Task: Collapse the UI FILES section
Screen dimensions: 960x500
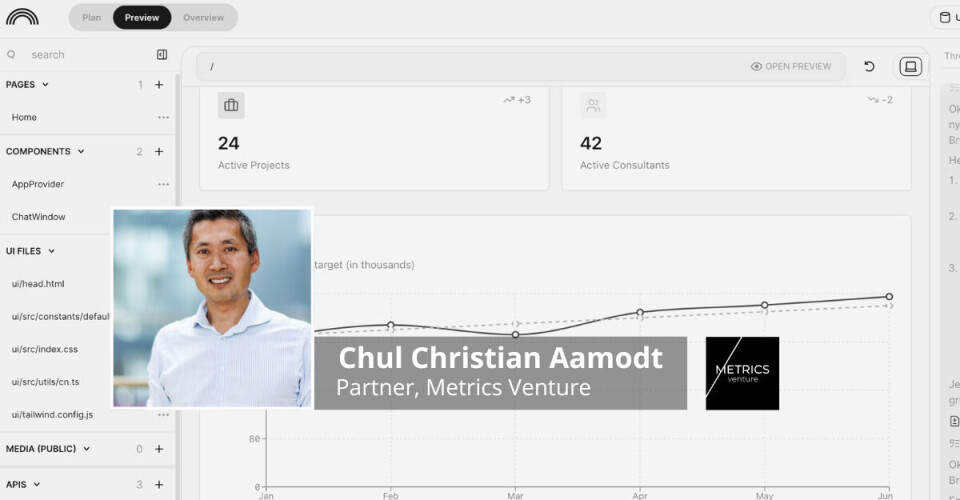Action: pos(51,251)
